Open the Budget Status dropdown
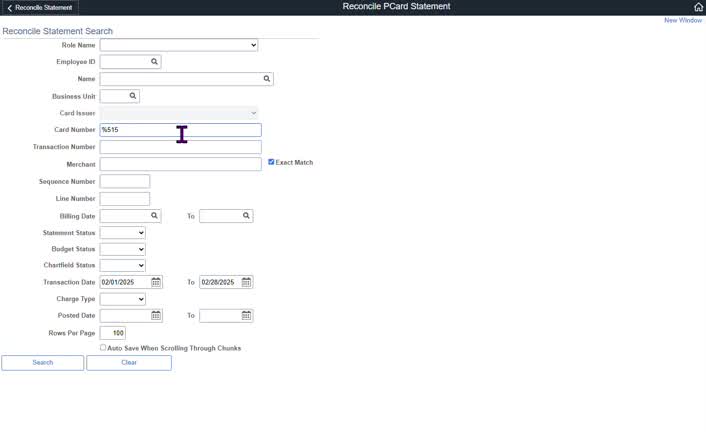 123,249
